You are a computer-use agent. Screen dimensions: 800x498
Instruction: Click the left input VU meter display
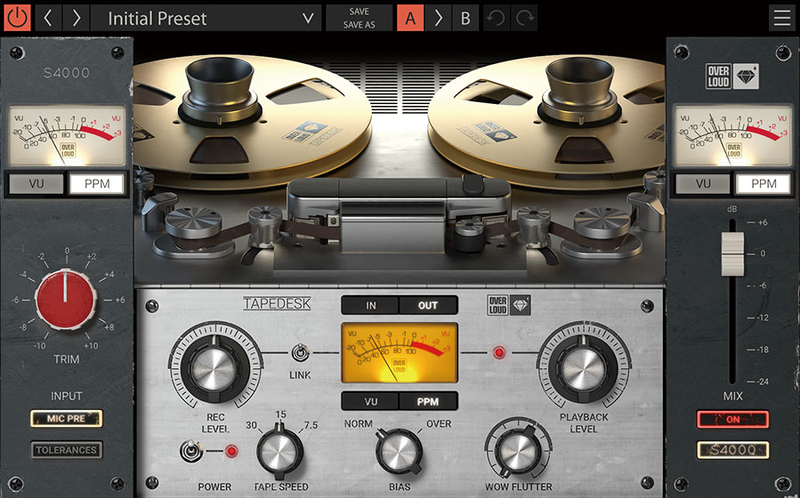[x=67, y=136]
